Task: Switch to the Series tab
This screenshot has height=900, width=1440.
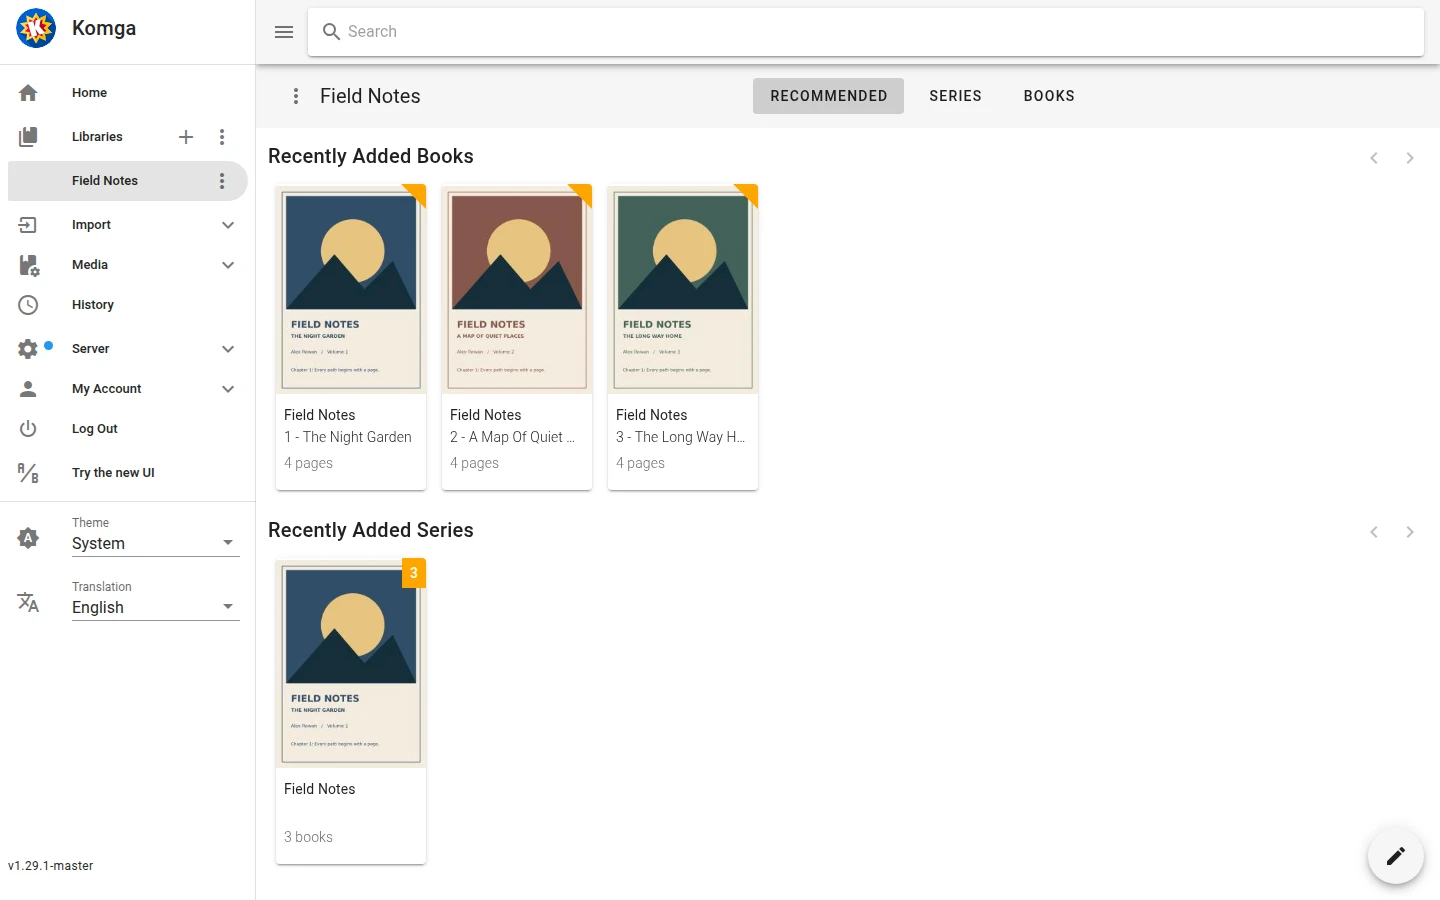Action: 955,96
